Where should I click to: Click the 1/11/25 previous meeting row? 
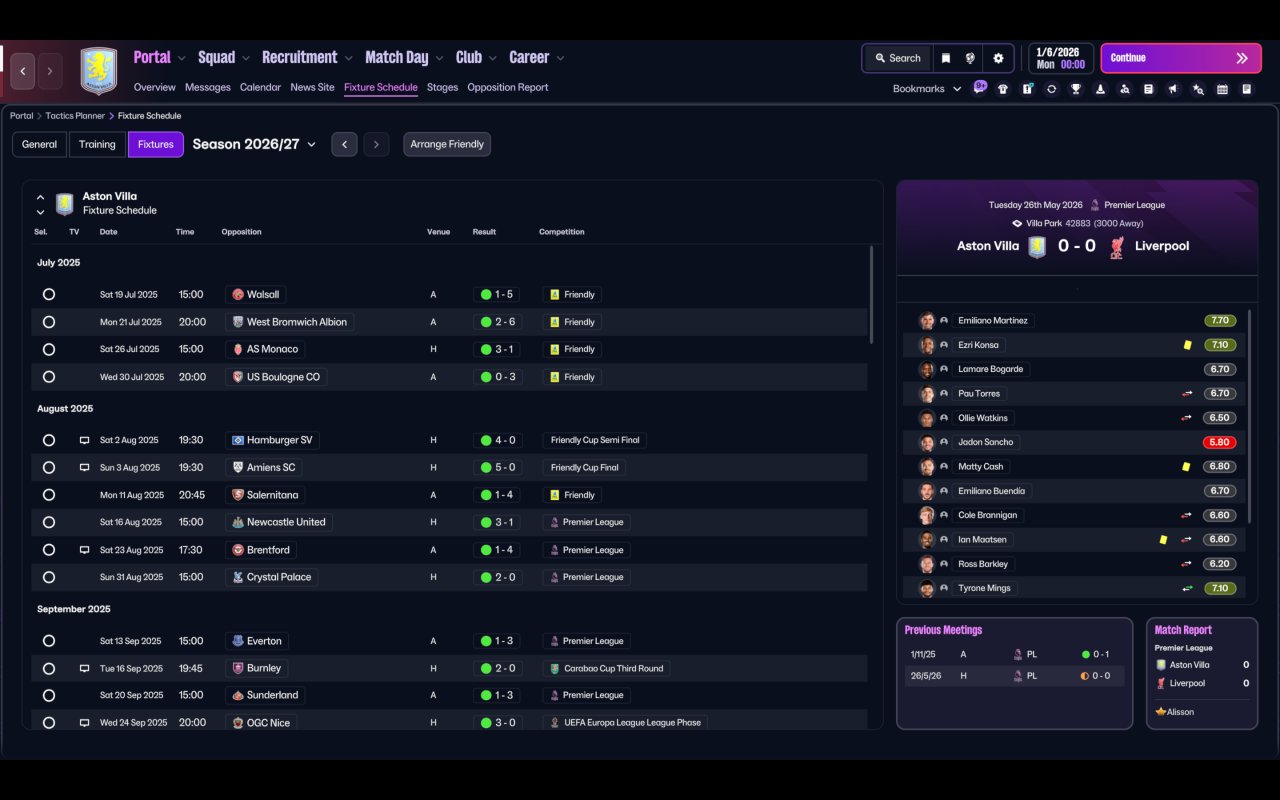point(1014,654)
